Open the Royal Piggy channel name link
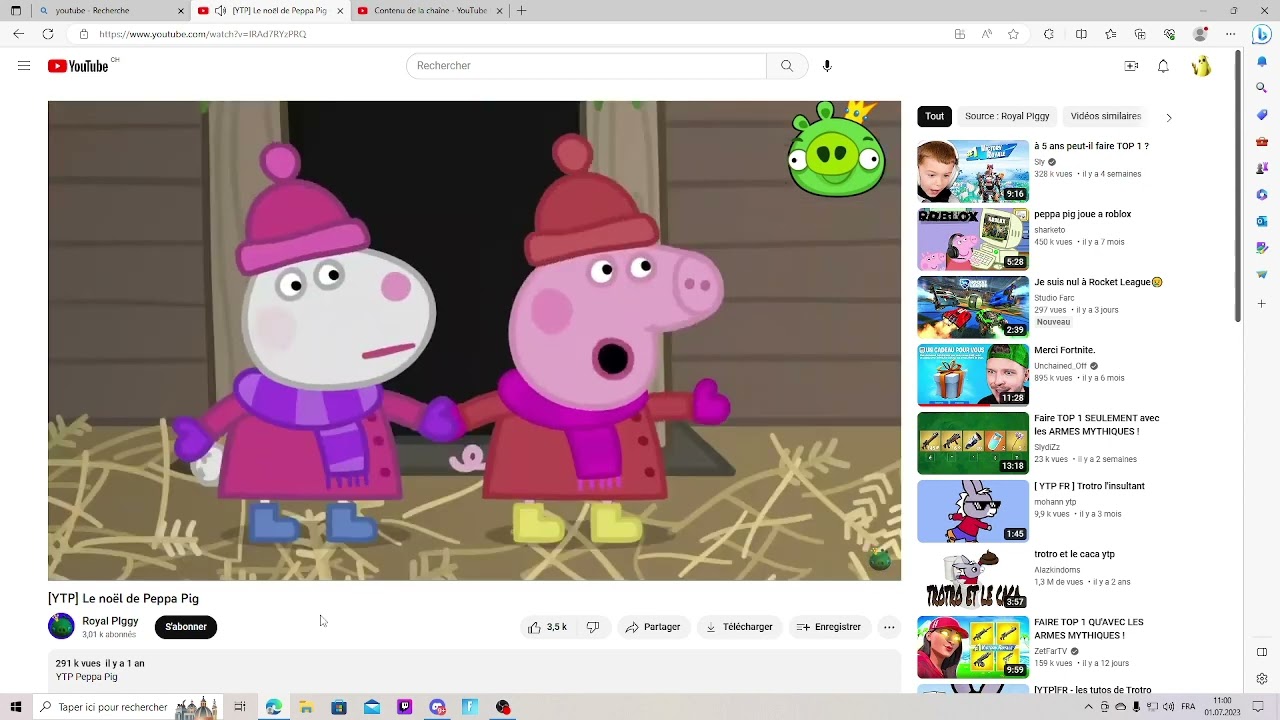This screenshot has height=720, width=1280. [110, 621]
